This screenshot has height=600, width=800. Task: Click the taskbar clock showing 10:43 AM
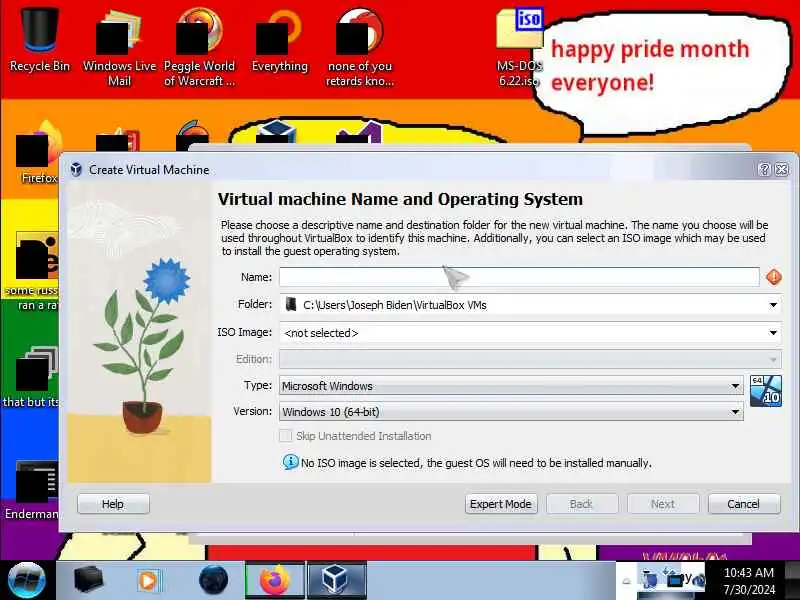[749, 581]
